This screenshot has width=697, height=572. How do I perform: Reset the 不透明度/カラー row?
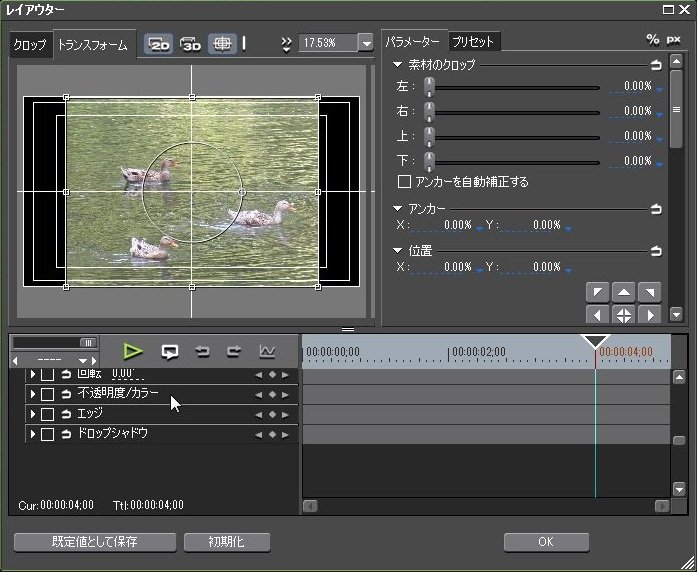click(x=66, y=394)
